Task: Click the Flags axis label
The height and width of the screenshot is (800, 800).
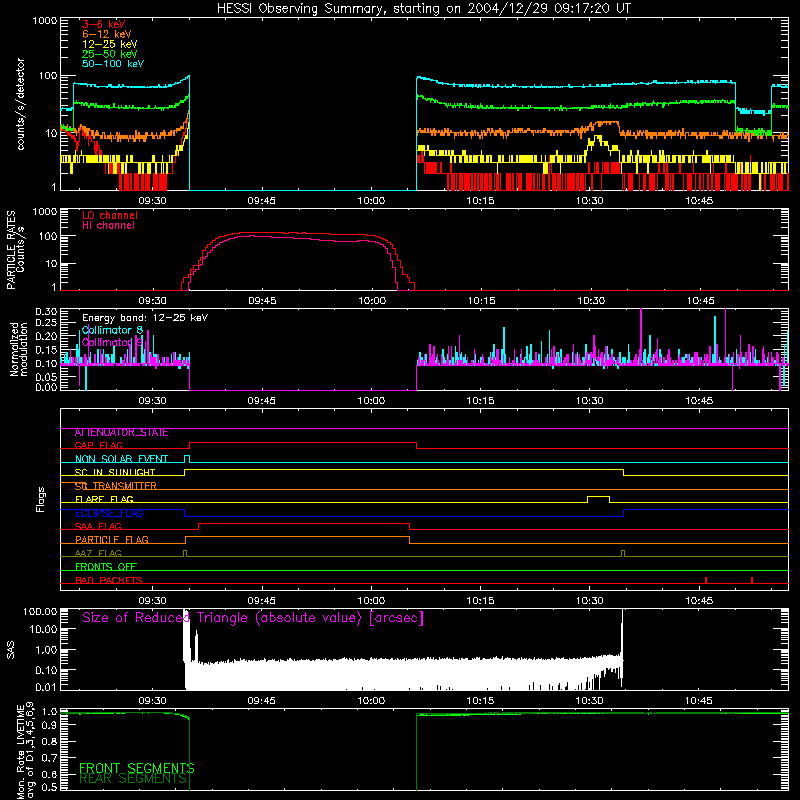Action: pyautogui.click(x=41, y=499)
